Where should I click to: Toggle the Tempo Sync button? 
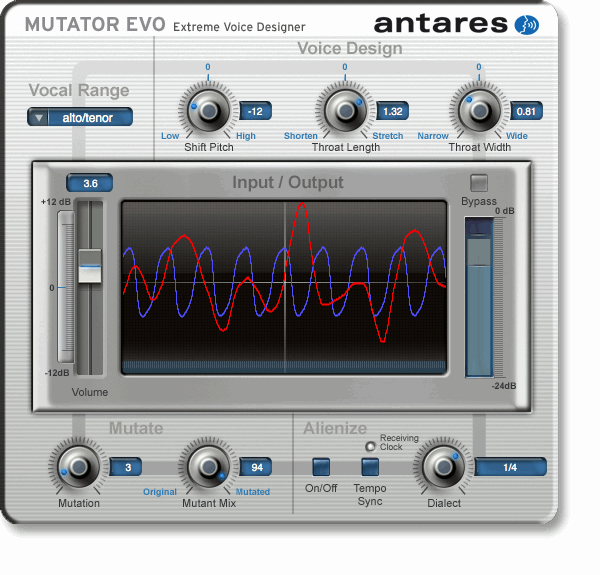370,467
